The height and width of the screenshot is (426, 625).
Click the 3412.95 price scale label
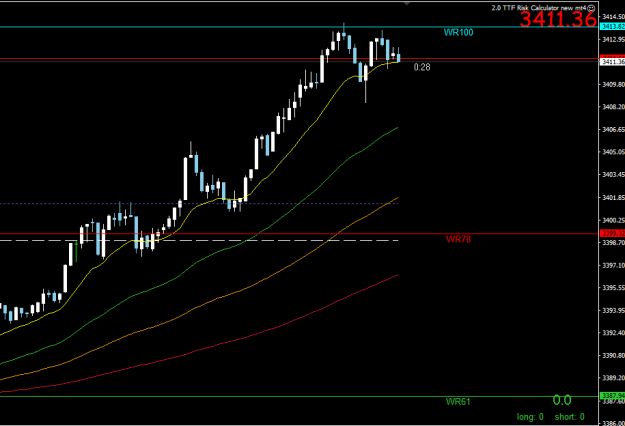613,39
